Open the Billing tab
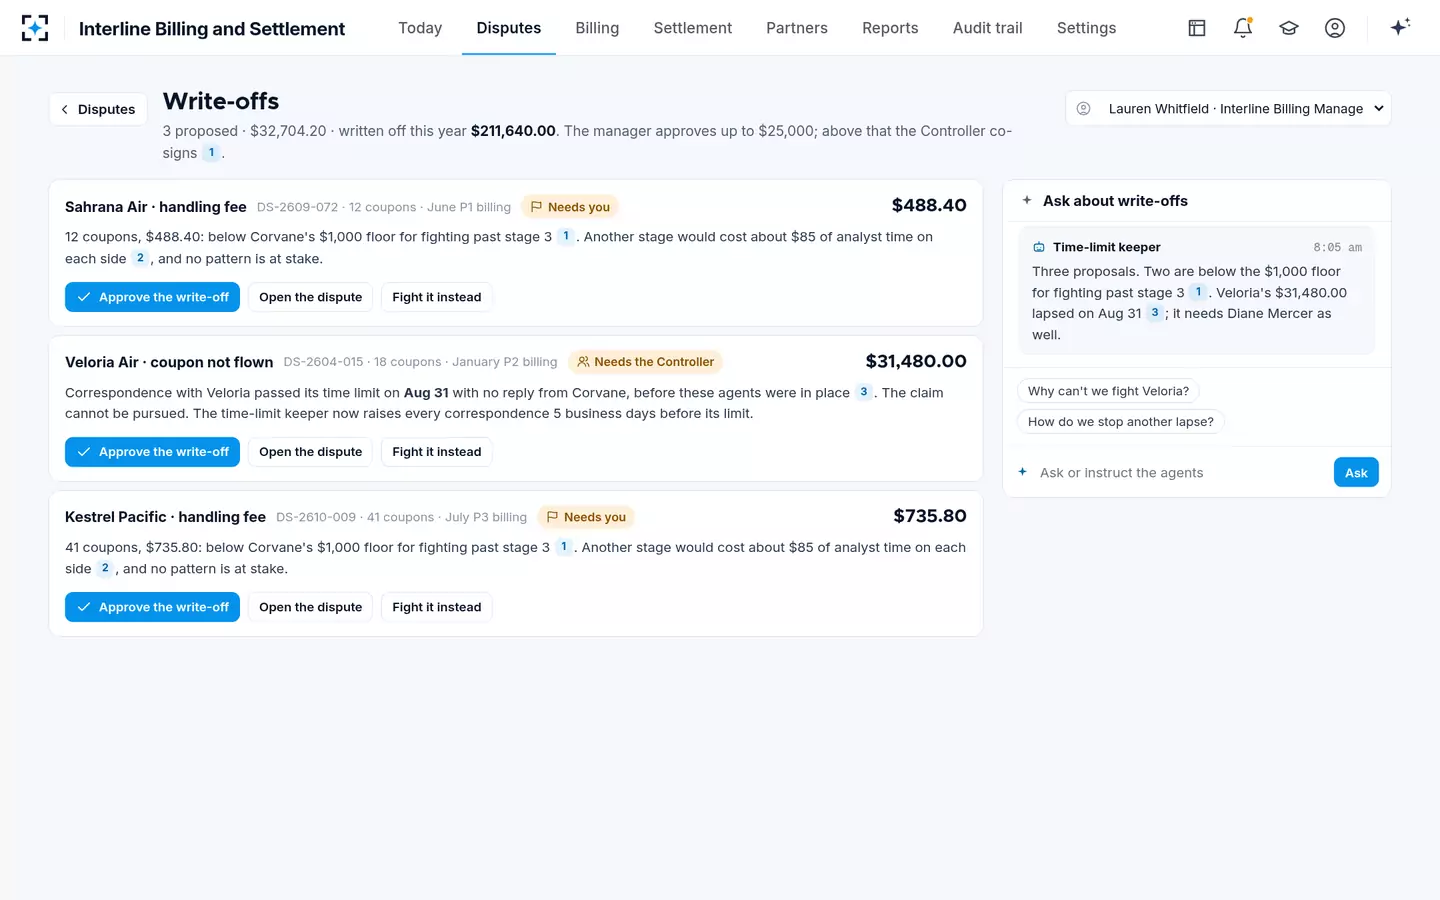Image resolution: width=1440 pixels, height=900 pixels. point(597,28)
